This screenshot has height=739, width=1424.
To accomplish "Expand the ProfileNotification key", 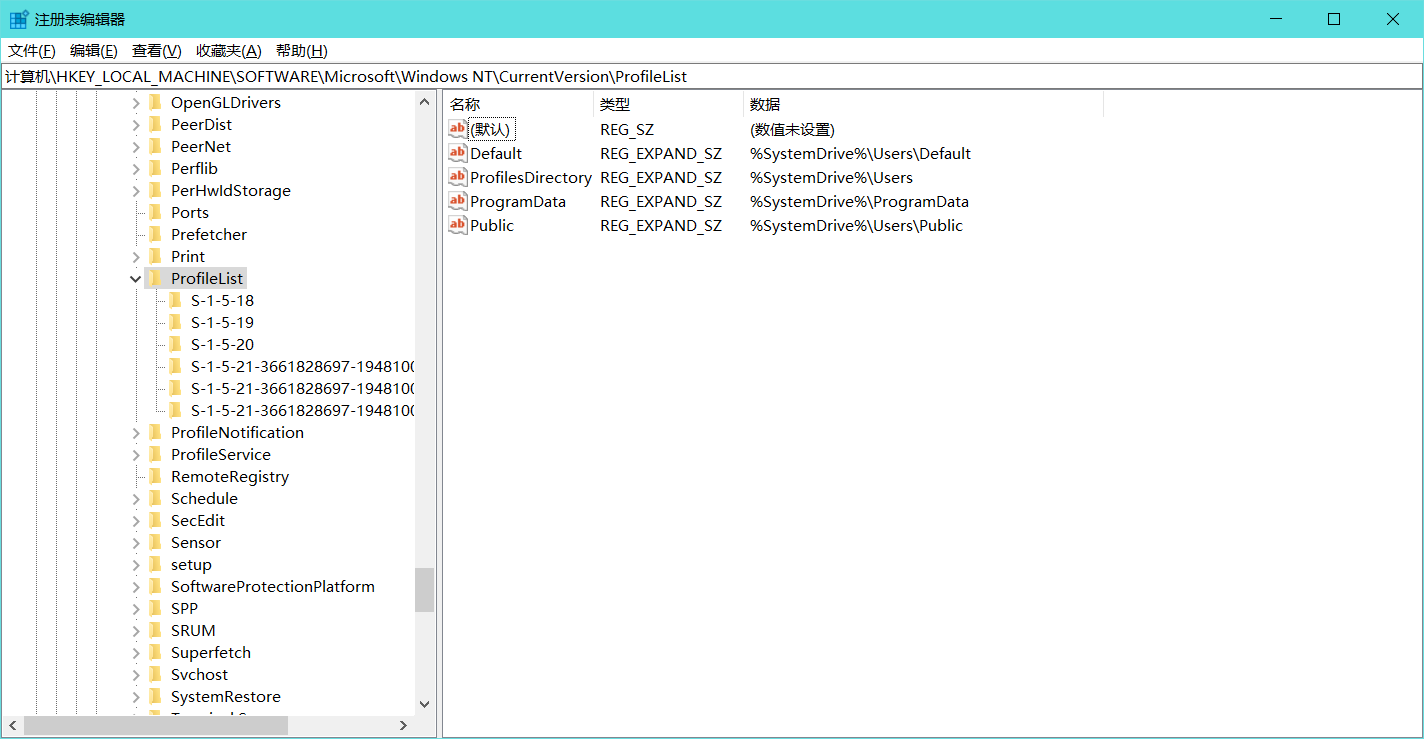I will tap(136, 432).
